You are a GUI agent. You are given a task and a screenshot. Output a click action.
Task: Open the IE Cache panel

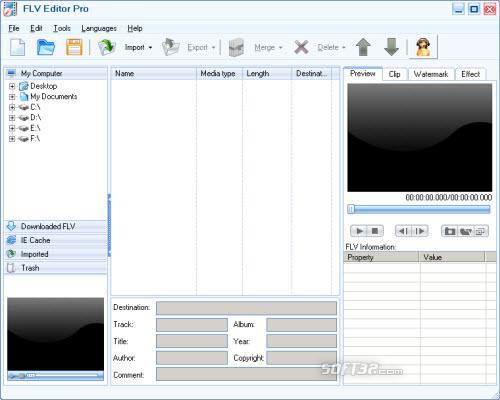click(x=56, y=240)
